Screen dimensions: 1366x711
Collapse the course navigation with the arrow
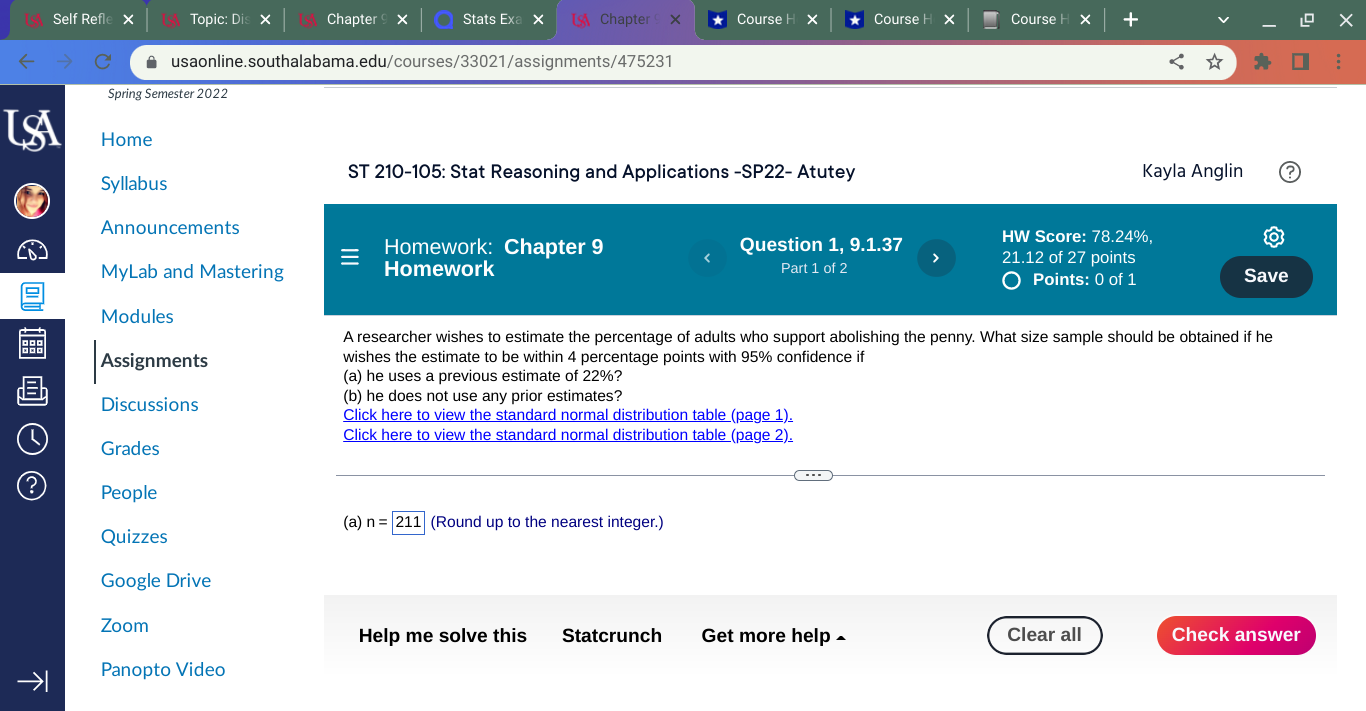click(33, 681)
